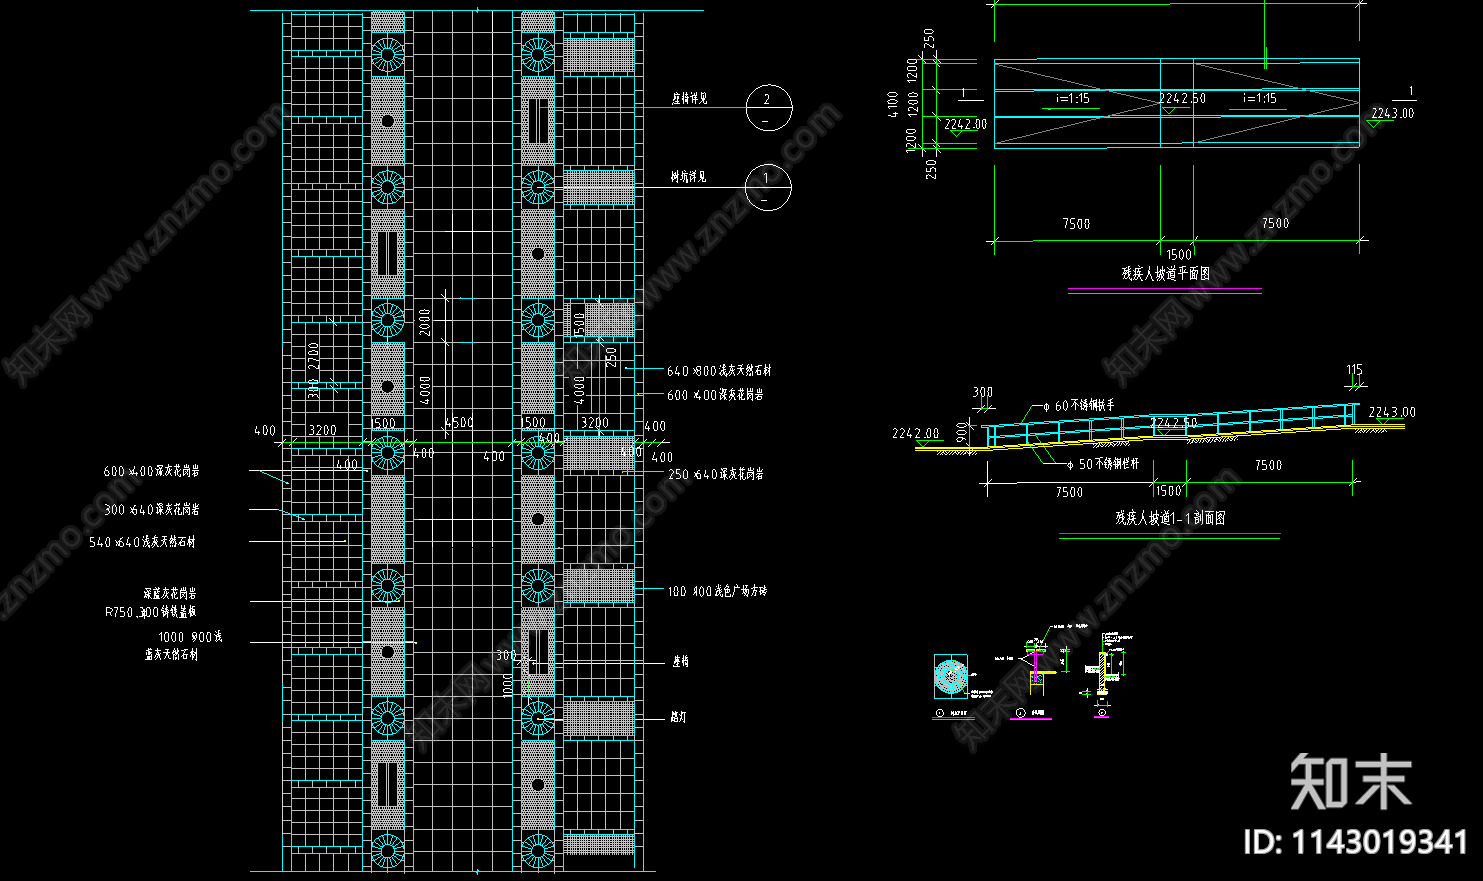
Task: Select the '2000' vertical dimension in the walkway
Action: pyautogui.click(x=425, y=322)
